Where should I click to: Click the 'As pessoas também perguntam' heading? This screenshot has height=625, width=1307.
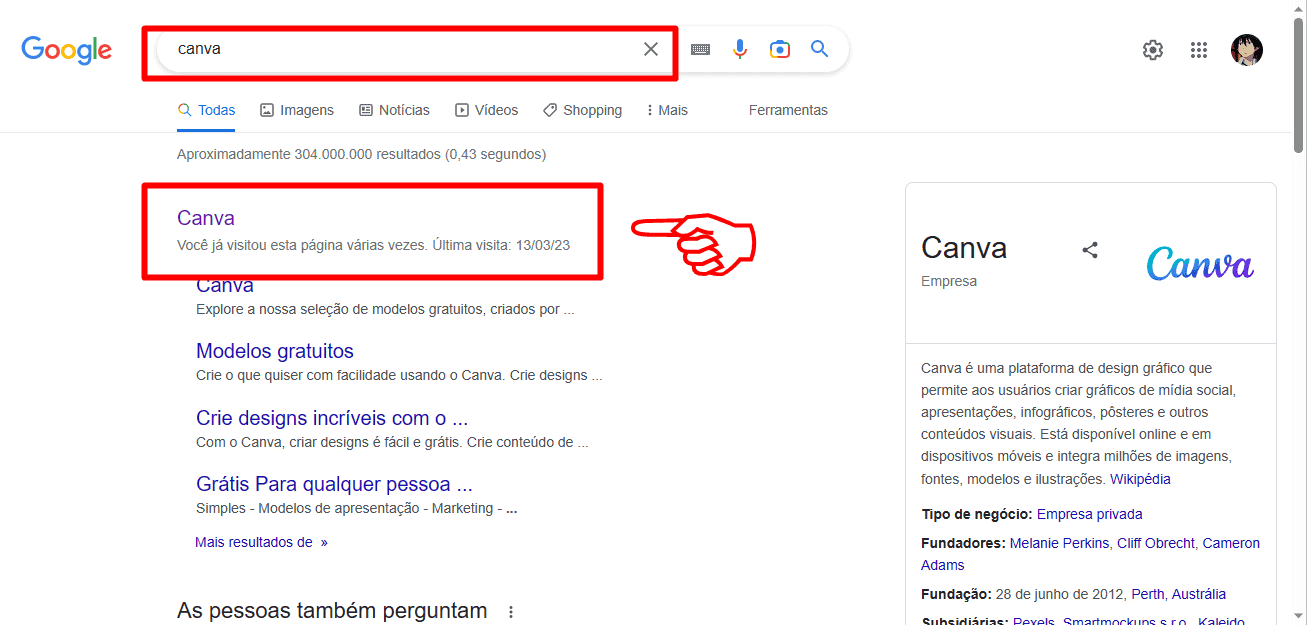click(332, 610)
